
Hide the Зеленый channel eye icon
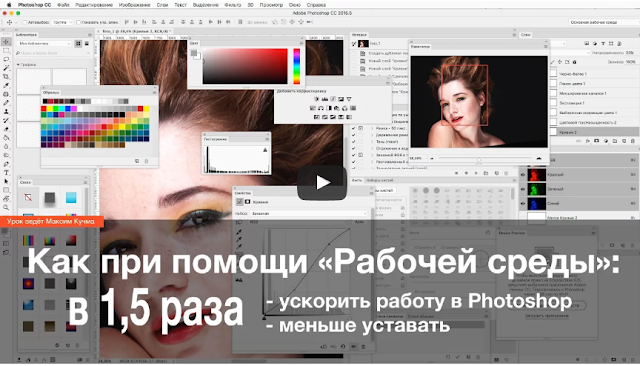pos(523,189)
